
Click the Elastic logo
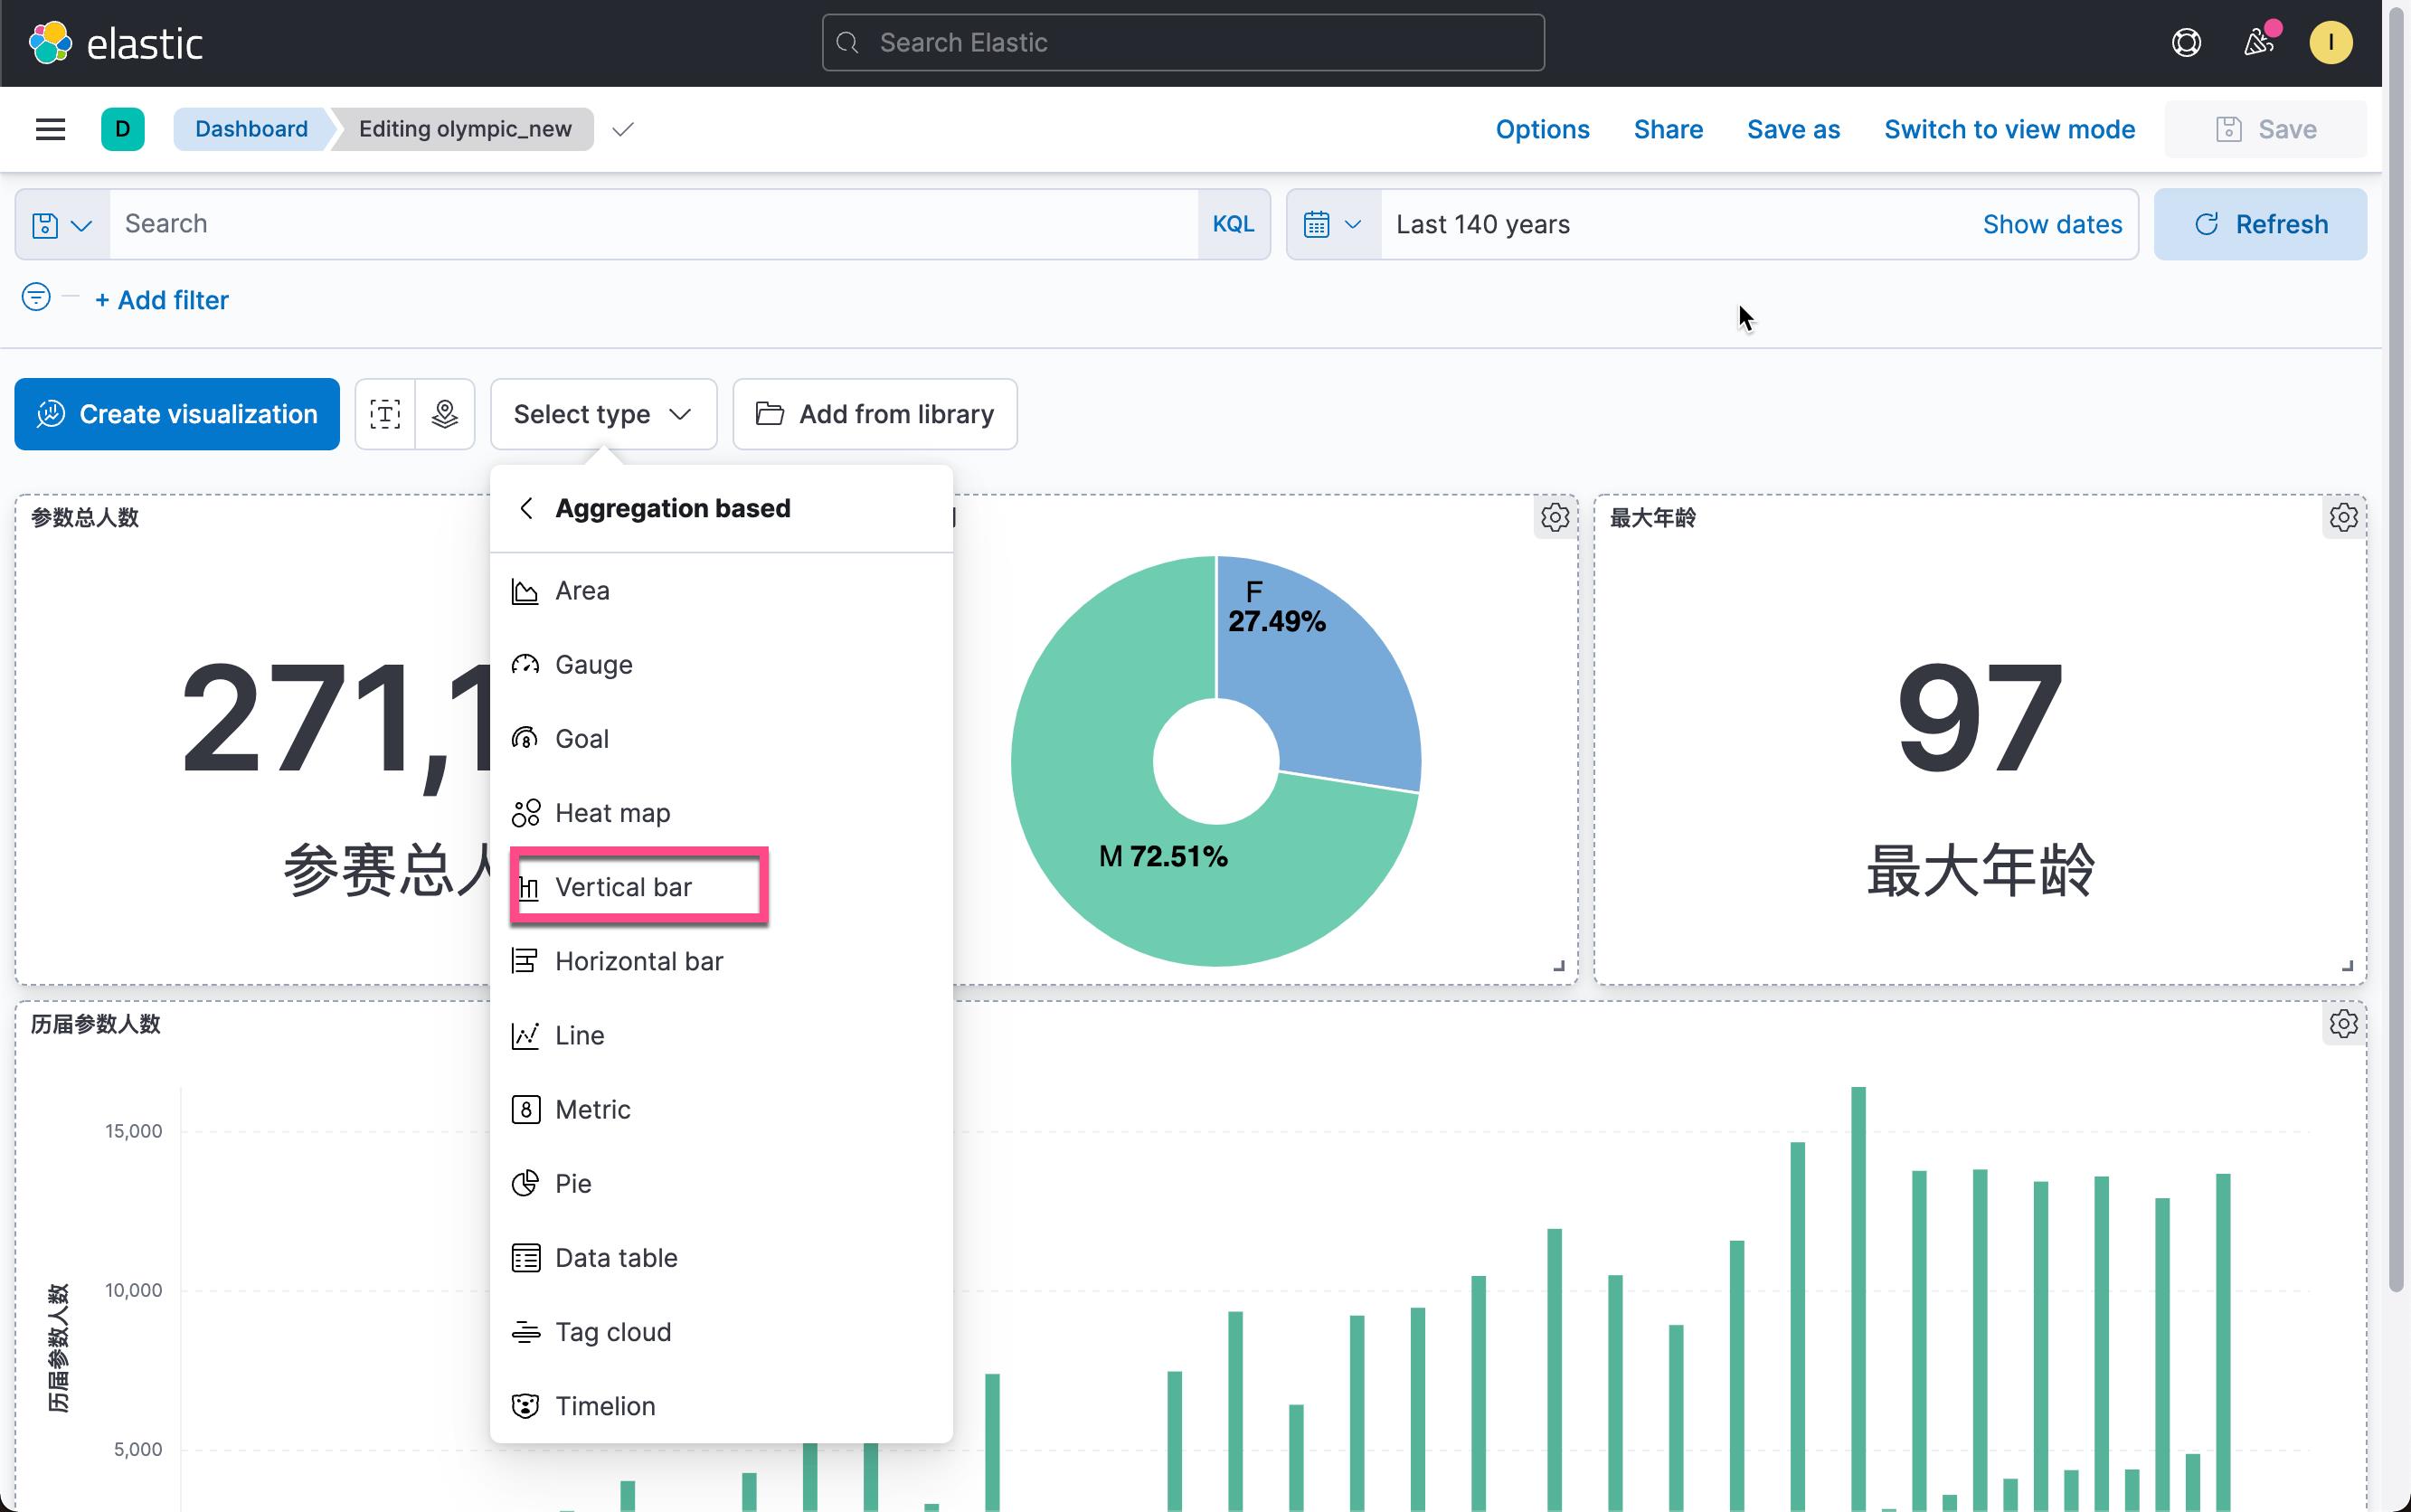115,43
